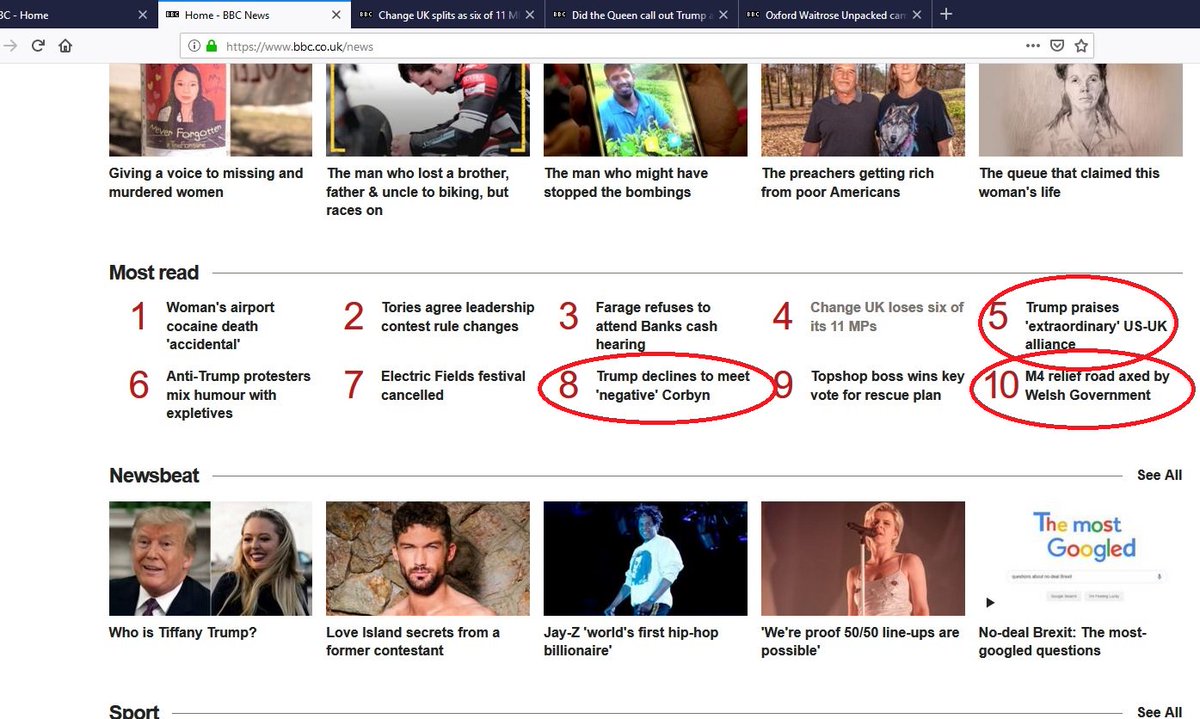
Task: Click the singer at microphone thumbnail
Action: [863, 558]
